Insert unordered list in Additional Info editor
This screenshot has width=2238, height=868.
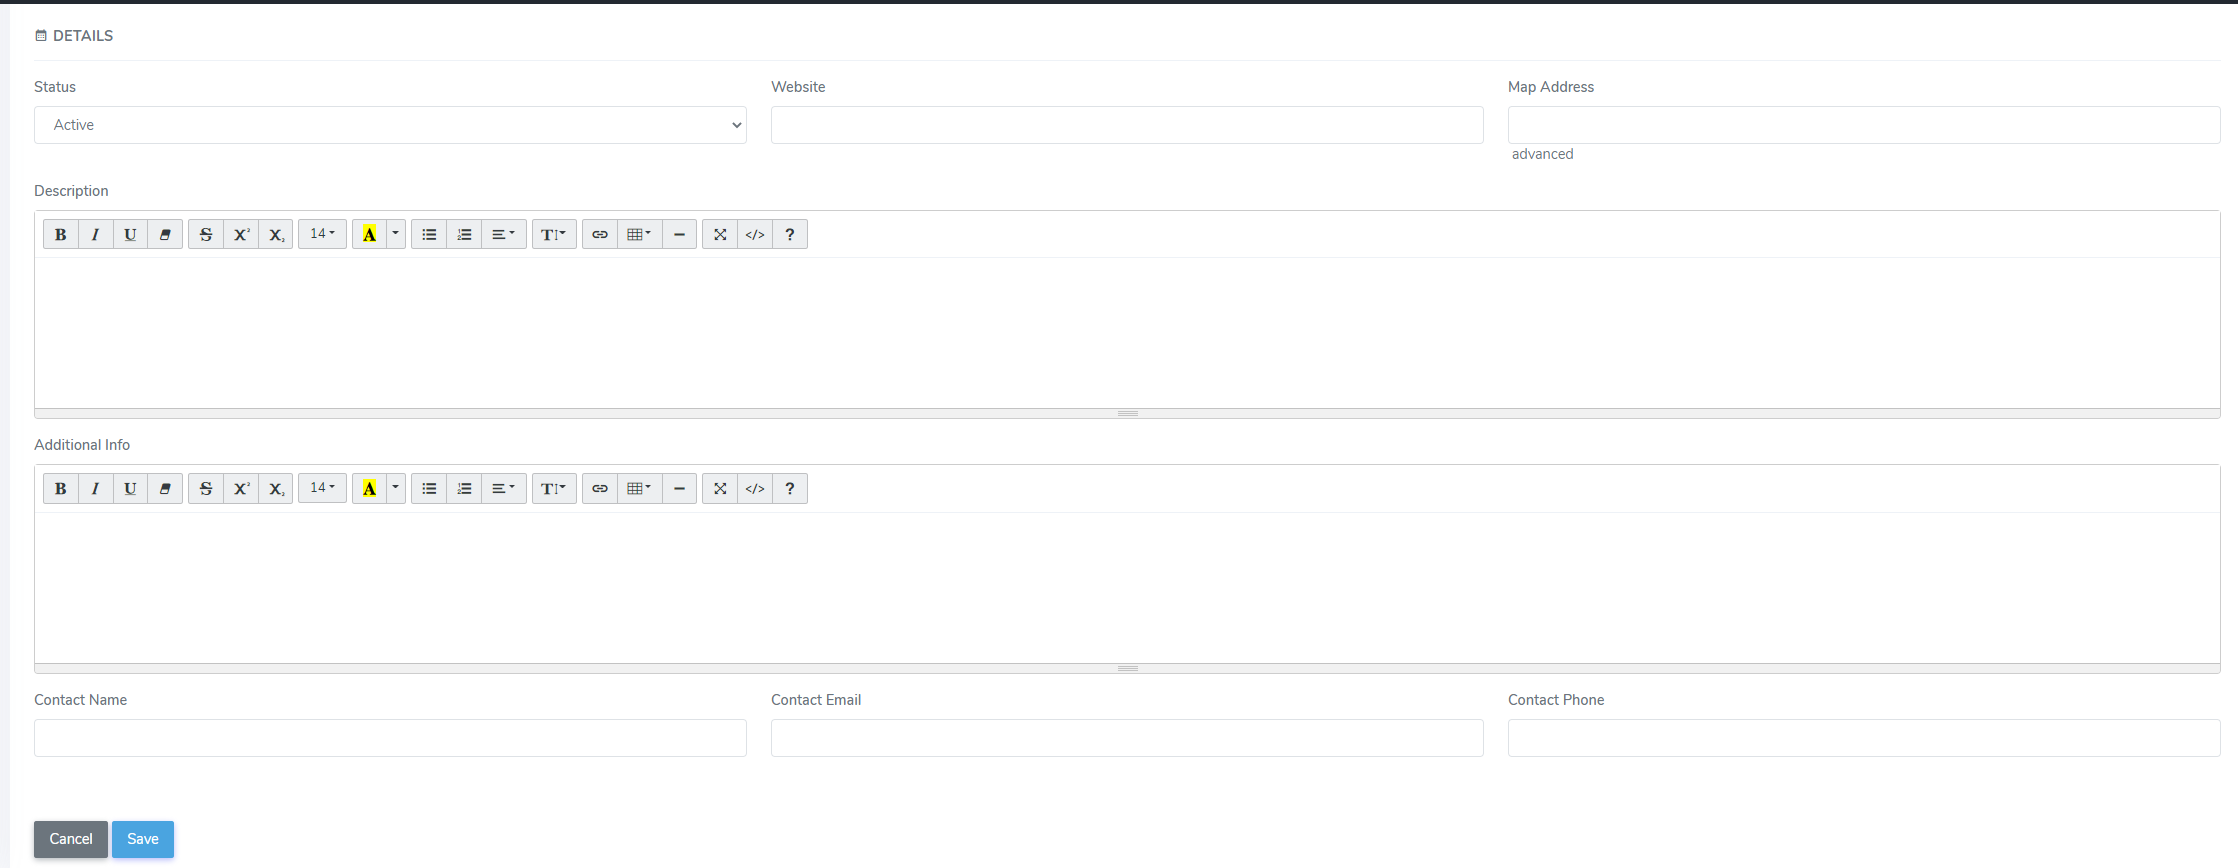coord(429,488)
